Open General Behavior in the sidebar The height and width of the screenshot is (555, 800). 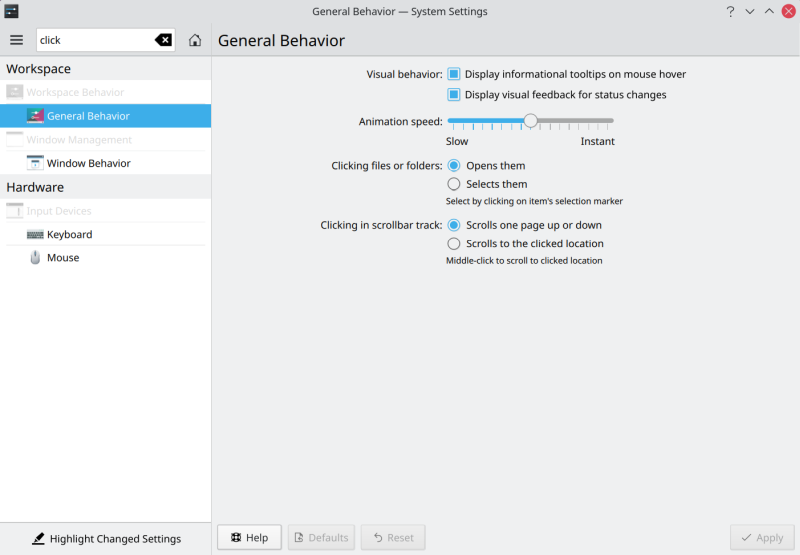[88, 116]
